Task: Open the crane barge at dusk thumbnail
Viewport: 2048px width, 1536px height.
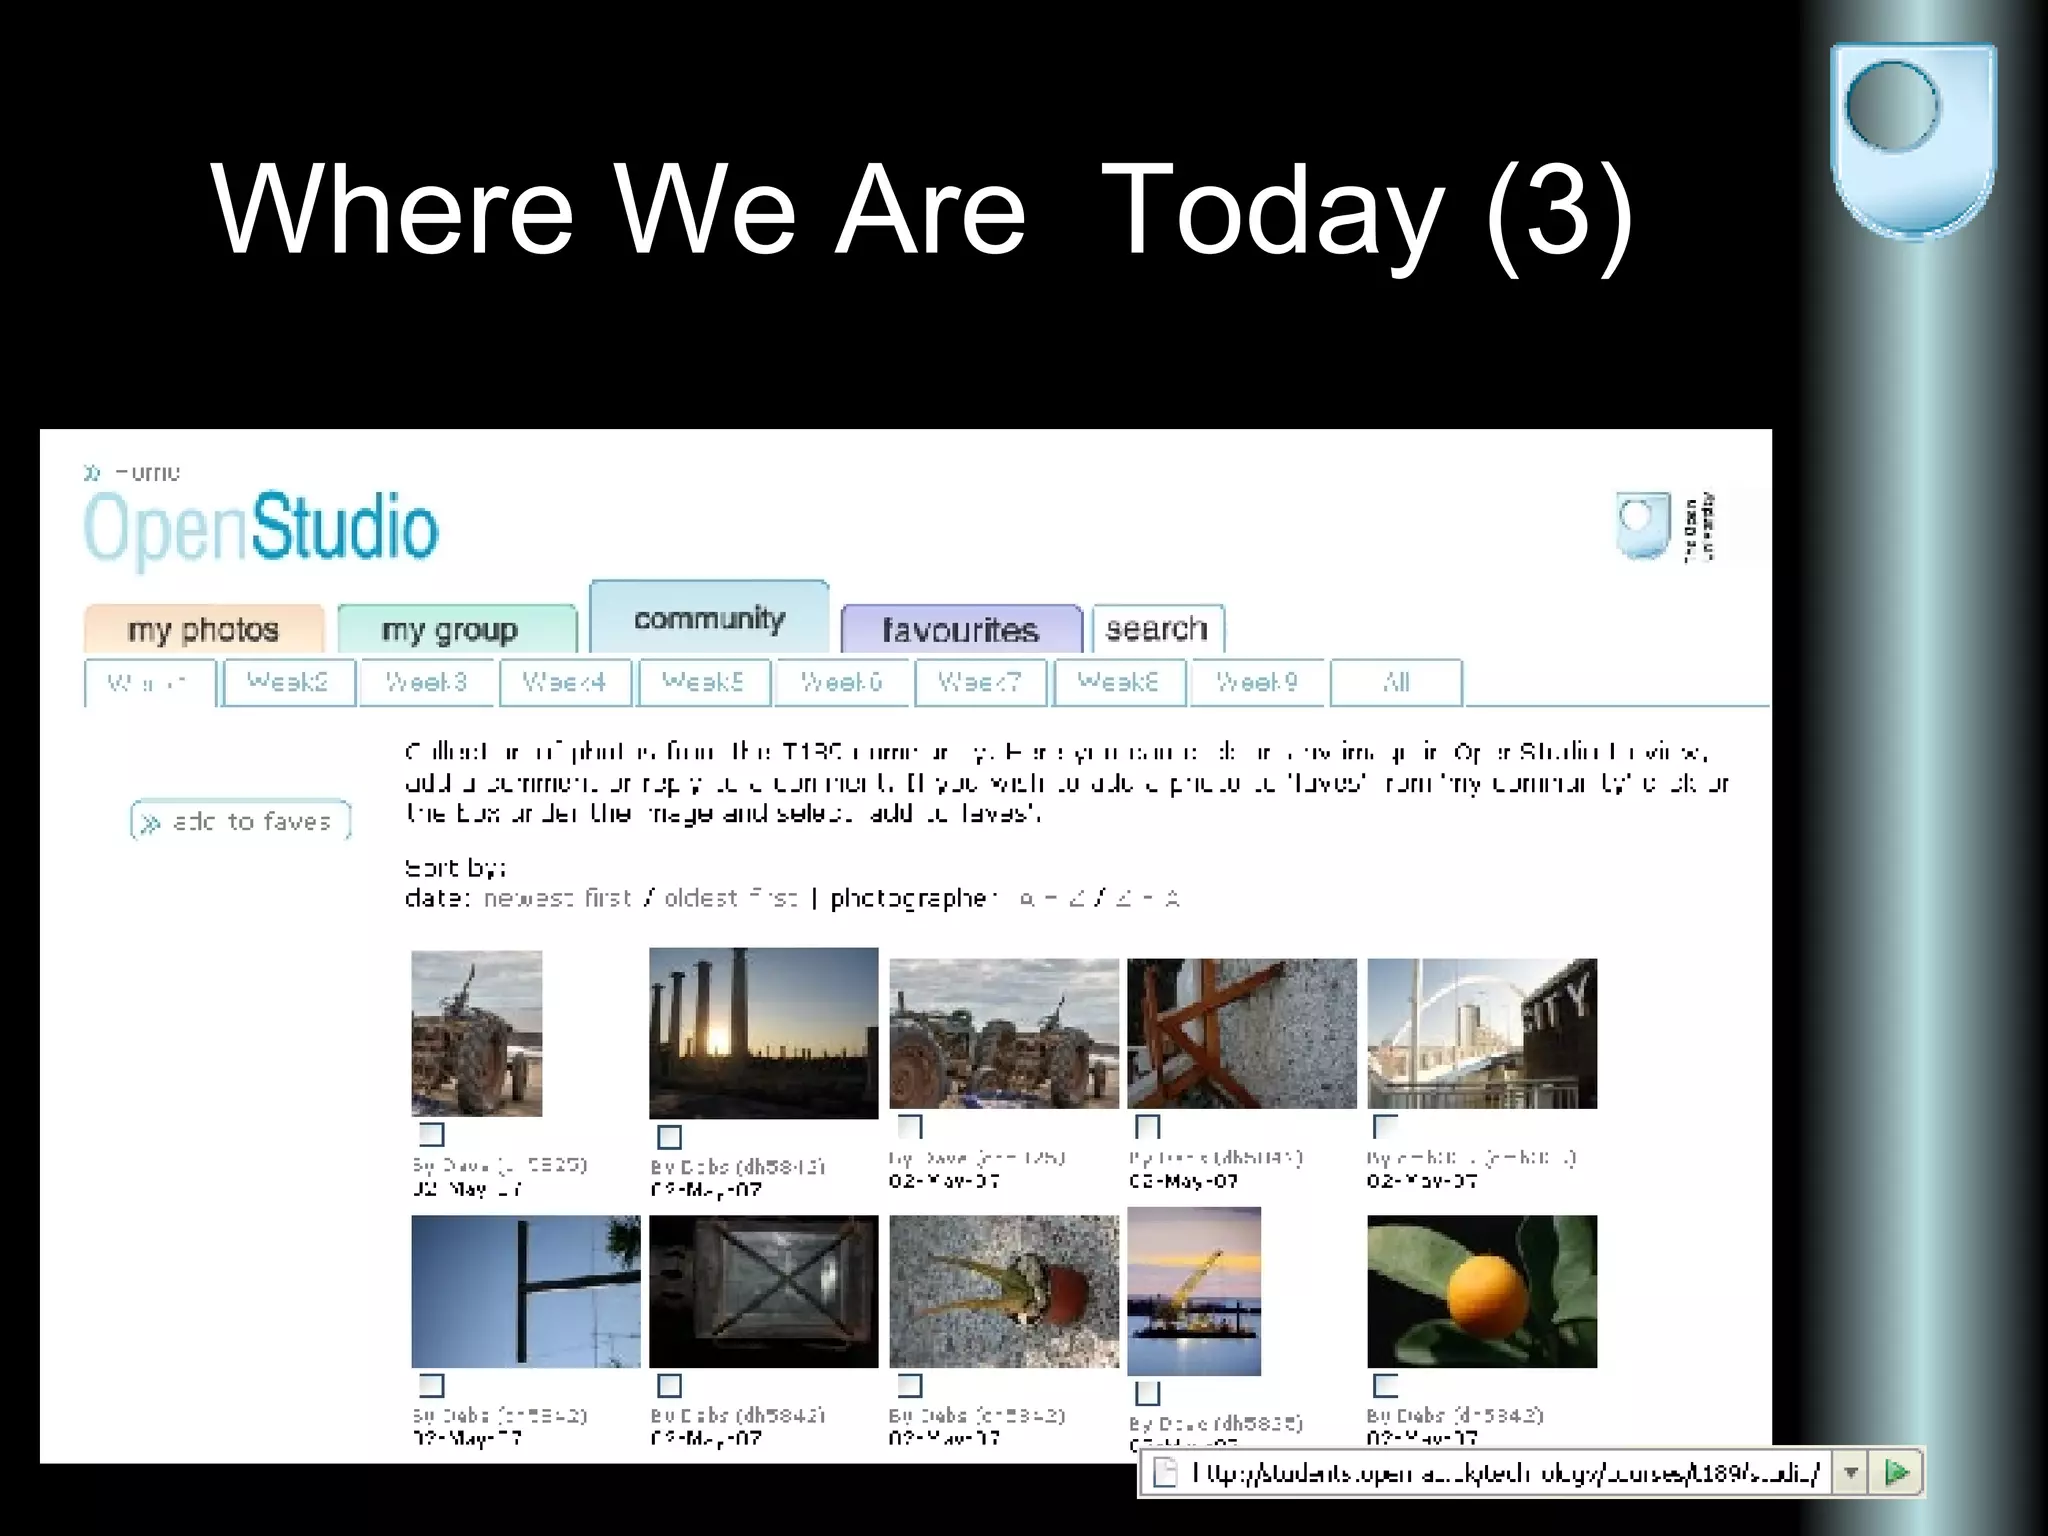Action: point(1194,1291)
